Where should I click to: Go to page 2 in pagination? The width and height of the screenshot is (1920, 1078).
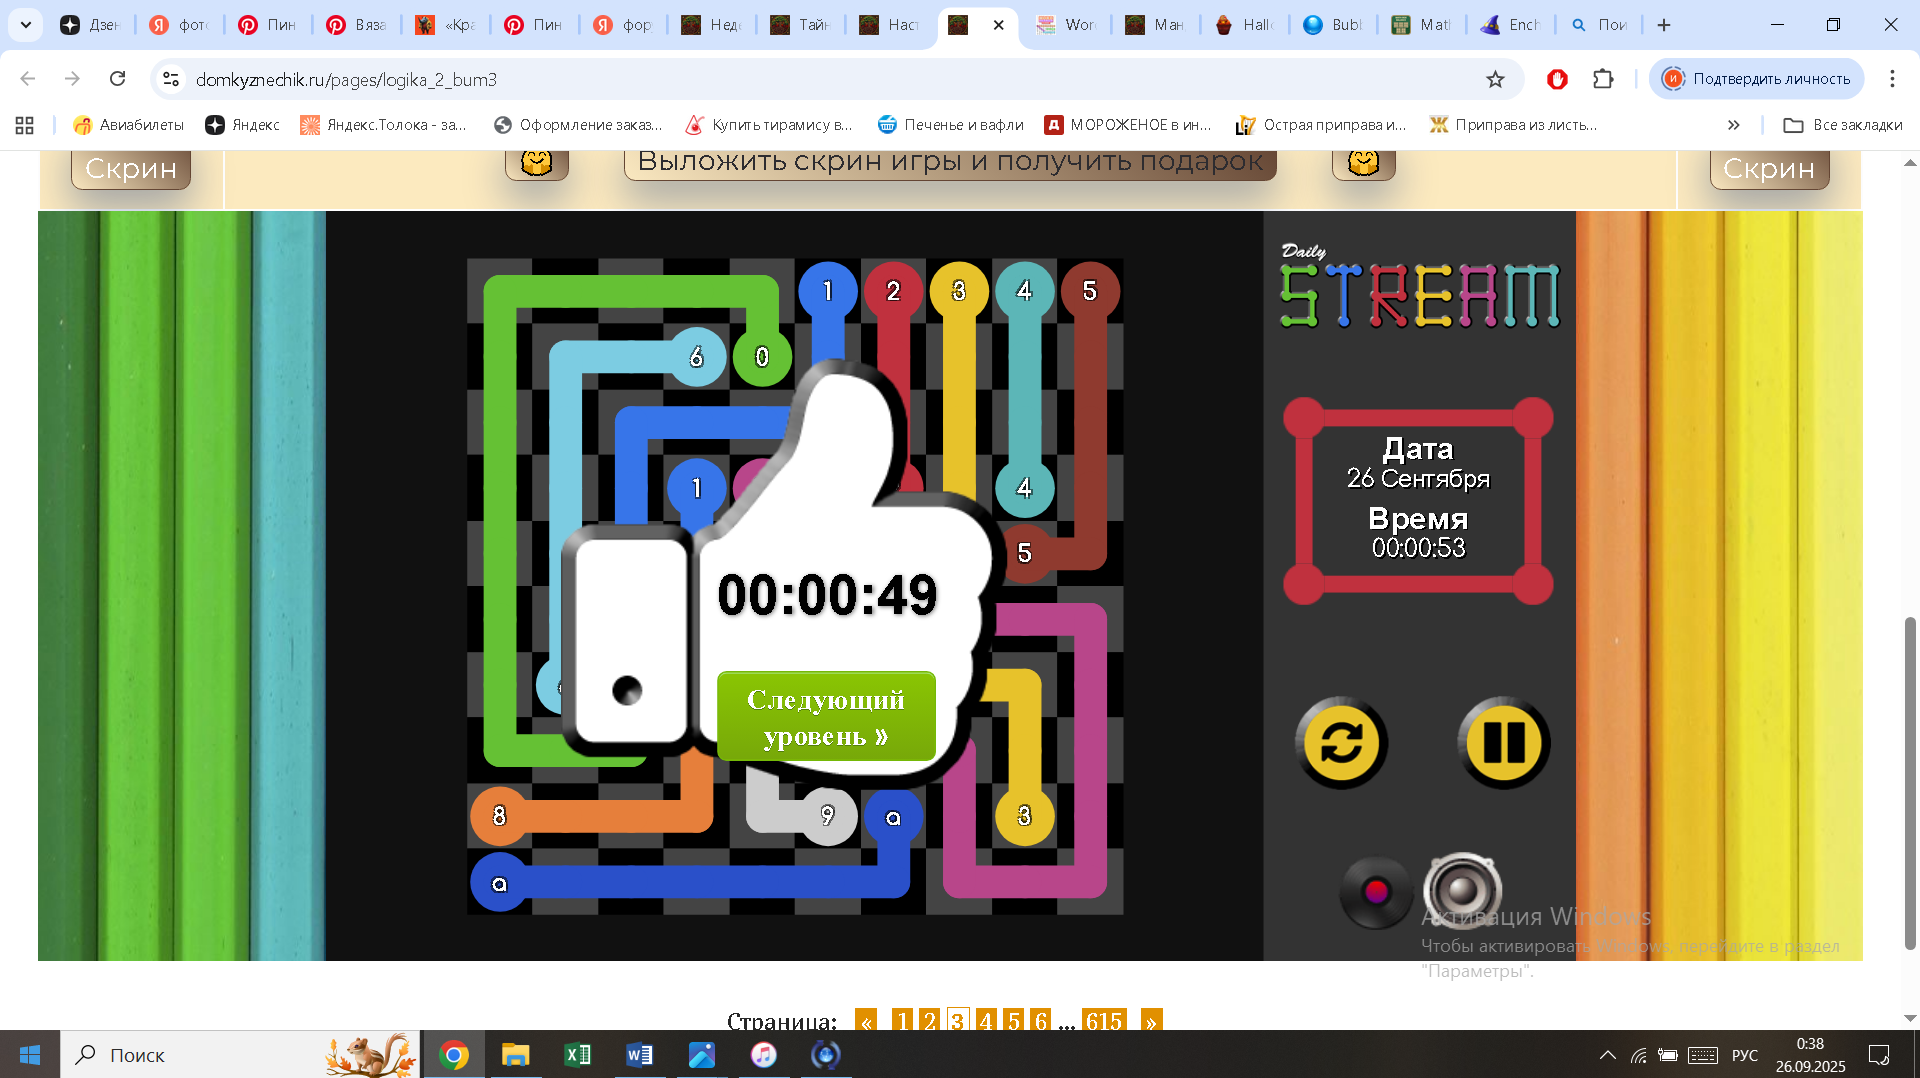(x=930, y=1020)
